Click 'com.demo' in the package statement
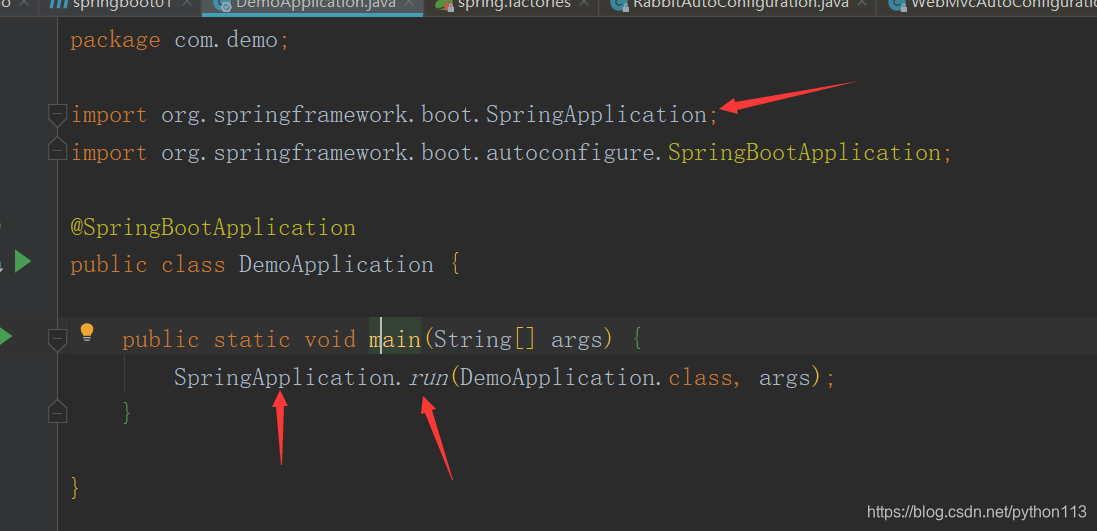The width and height of the screenshot is (1097, 531). tap(226, 40)
